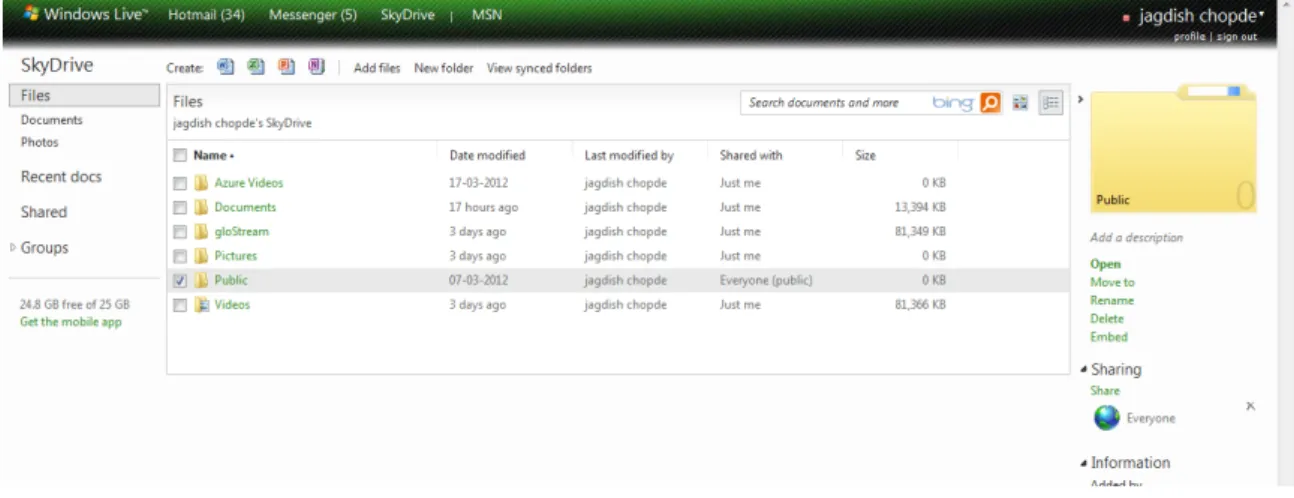Select Files in the left sidebar
Screen dimensions: 1294x498
point(84,95)
